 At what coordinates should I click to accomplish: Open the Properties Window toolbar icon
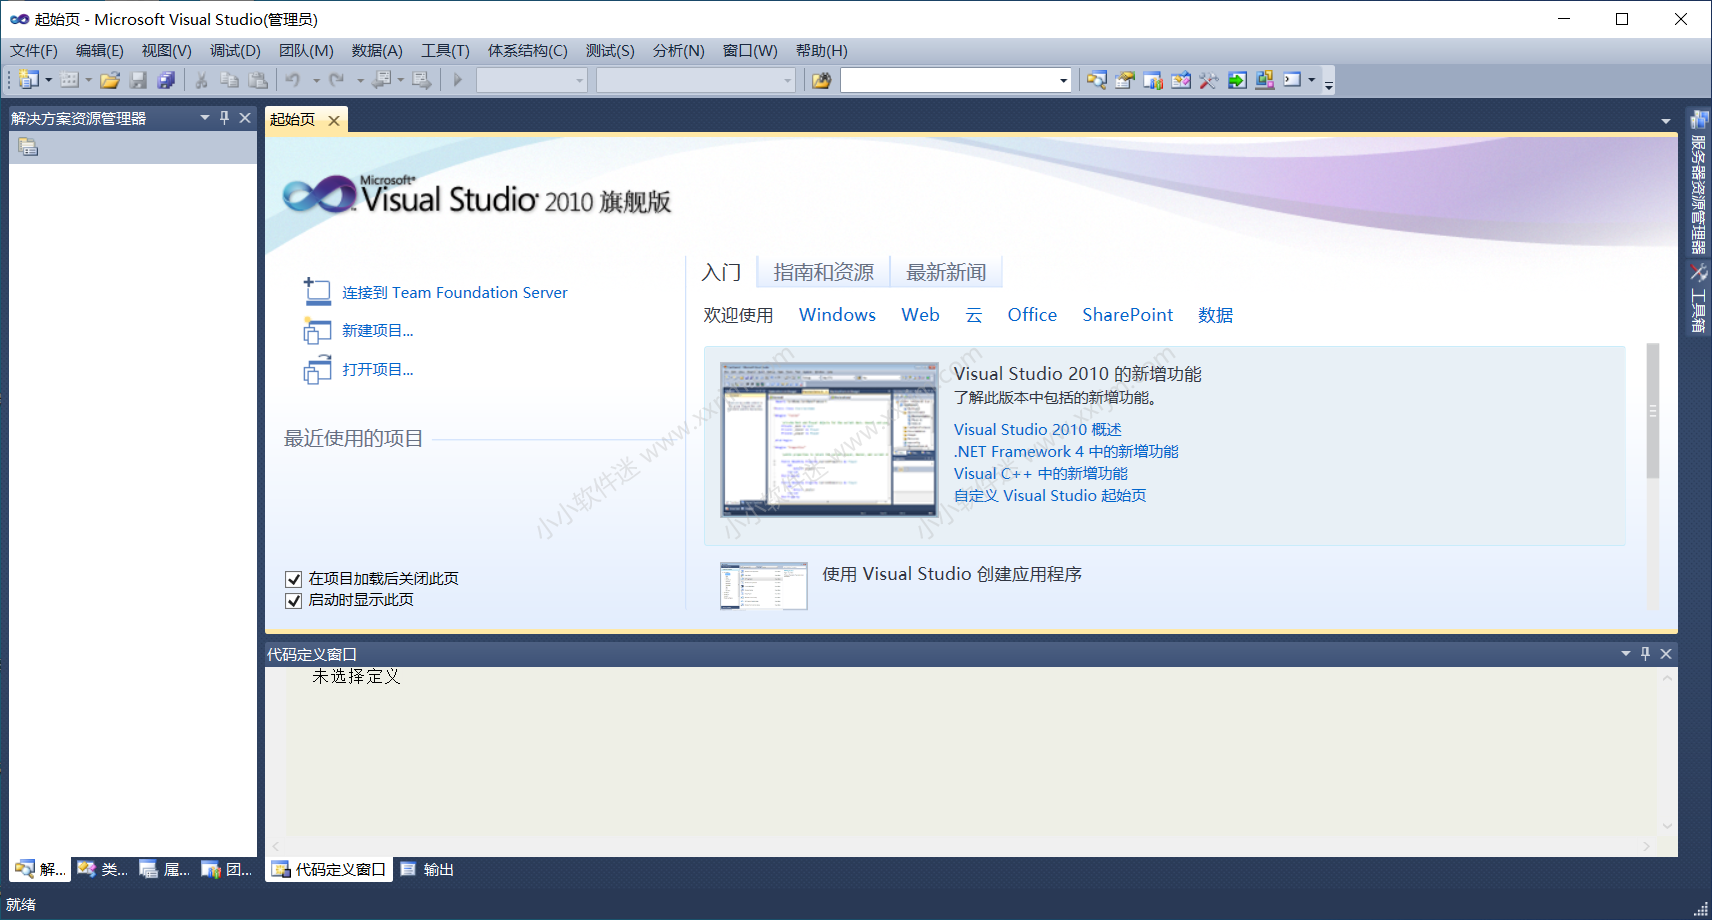click(x=1125, y=80)
